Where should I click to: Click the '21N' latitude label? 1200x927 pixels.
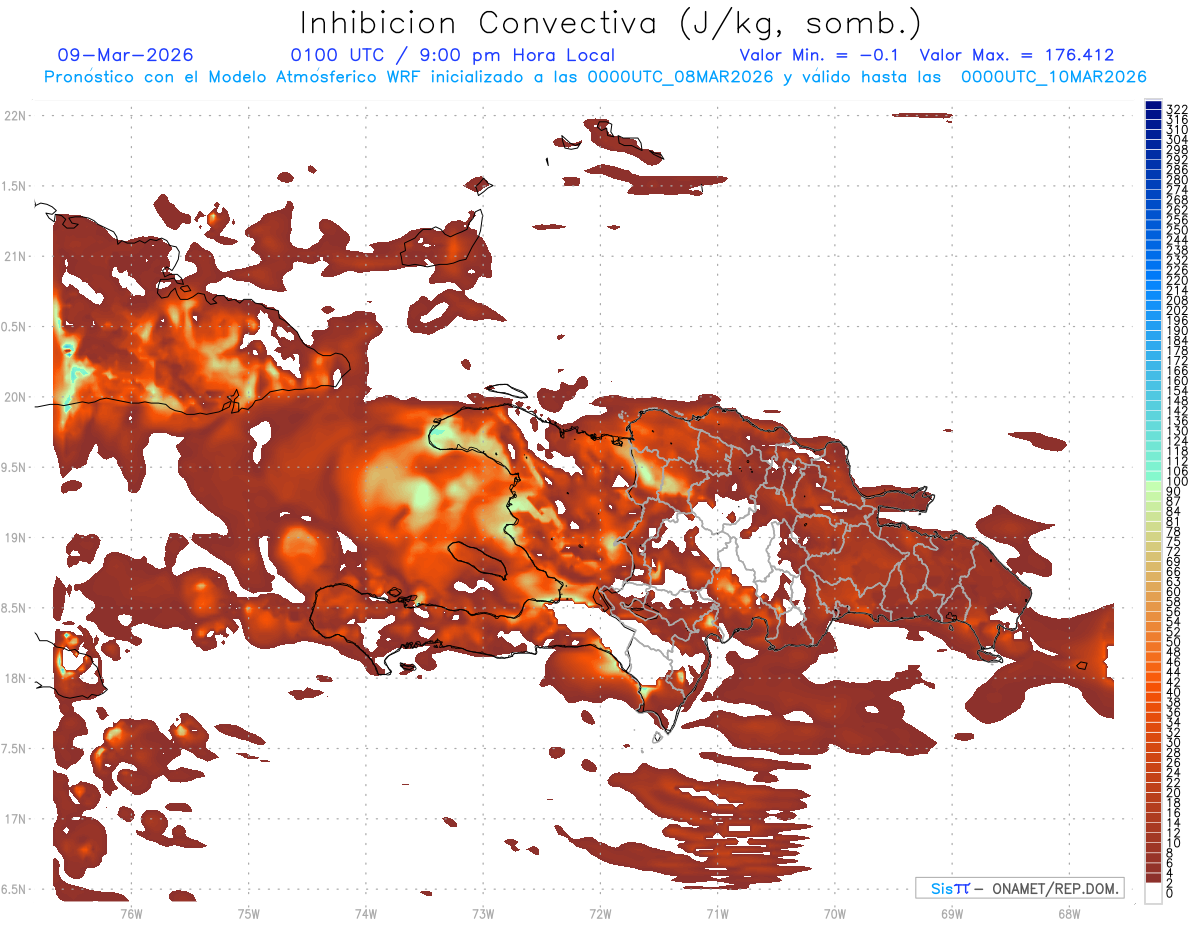coord(17,256)
